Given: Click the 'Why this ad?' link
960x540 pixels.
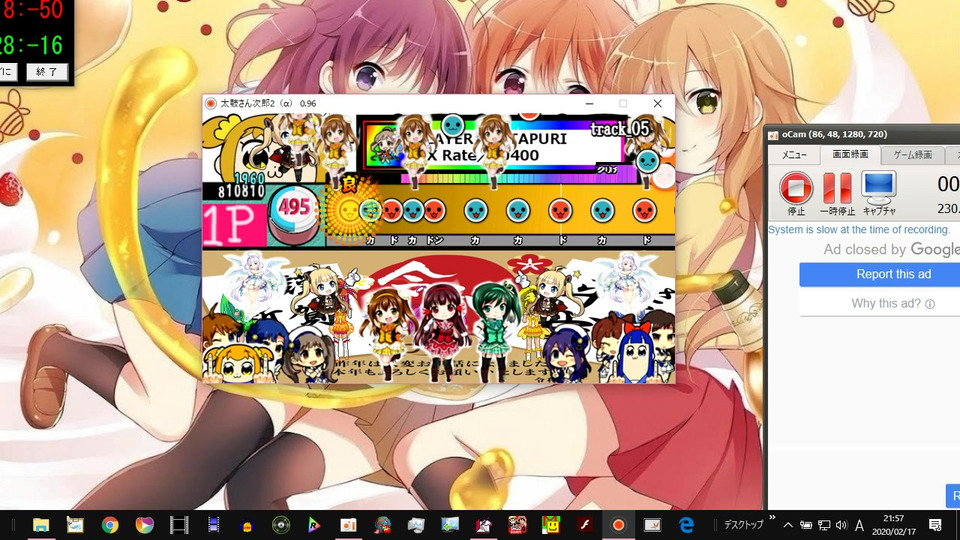Looking at the screenshot, I should click(x=893, y=303).
